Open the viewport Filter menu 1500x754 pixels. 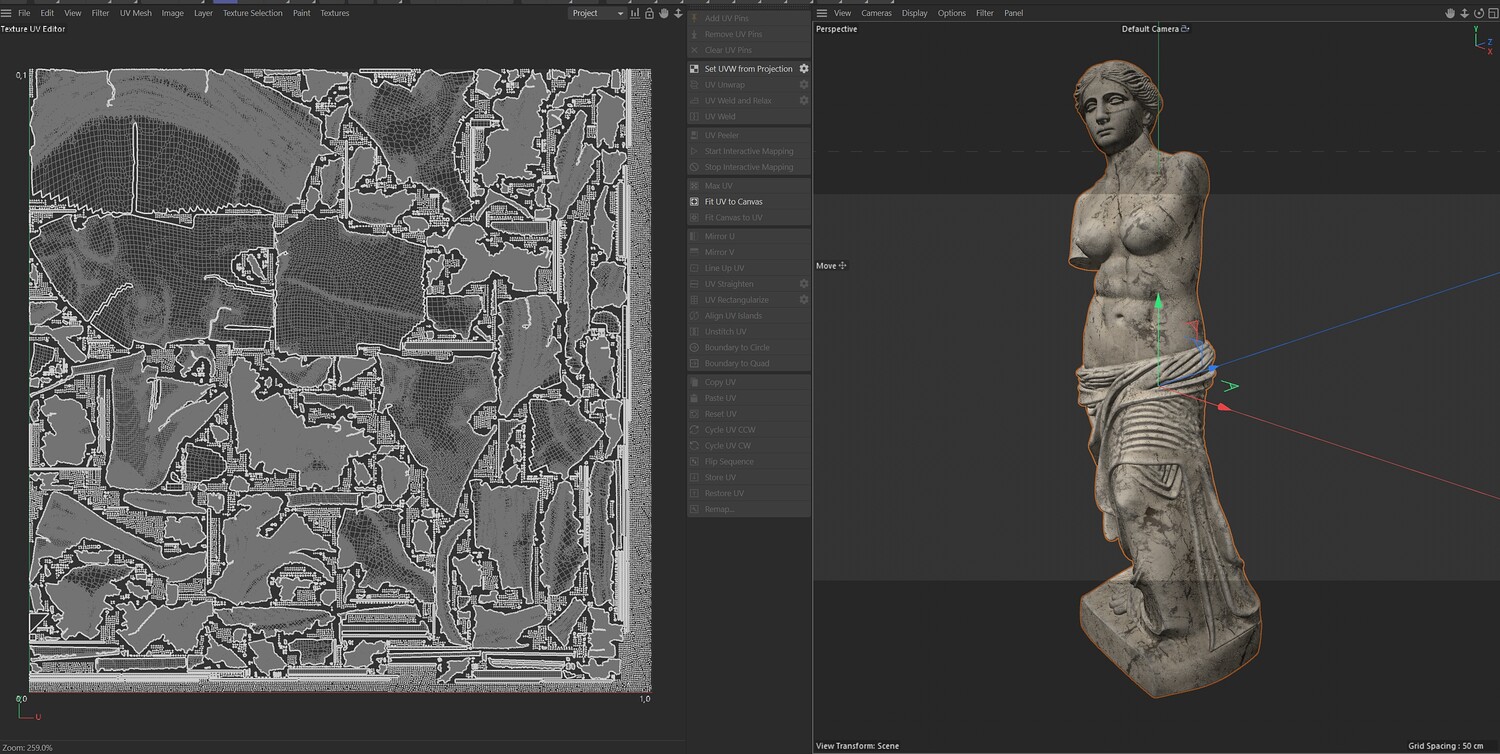pos(985,13)
